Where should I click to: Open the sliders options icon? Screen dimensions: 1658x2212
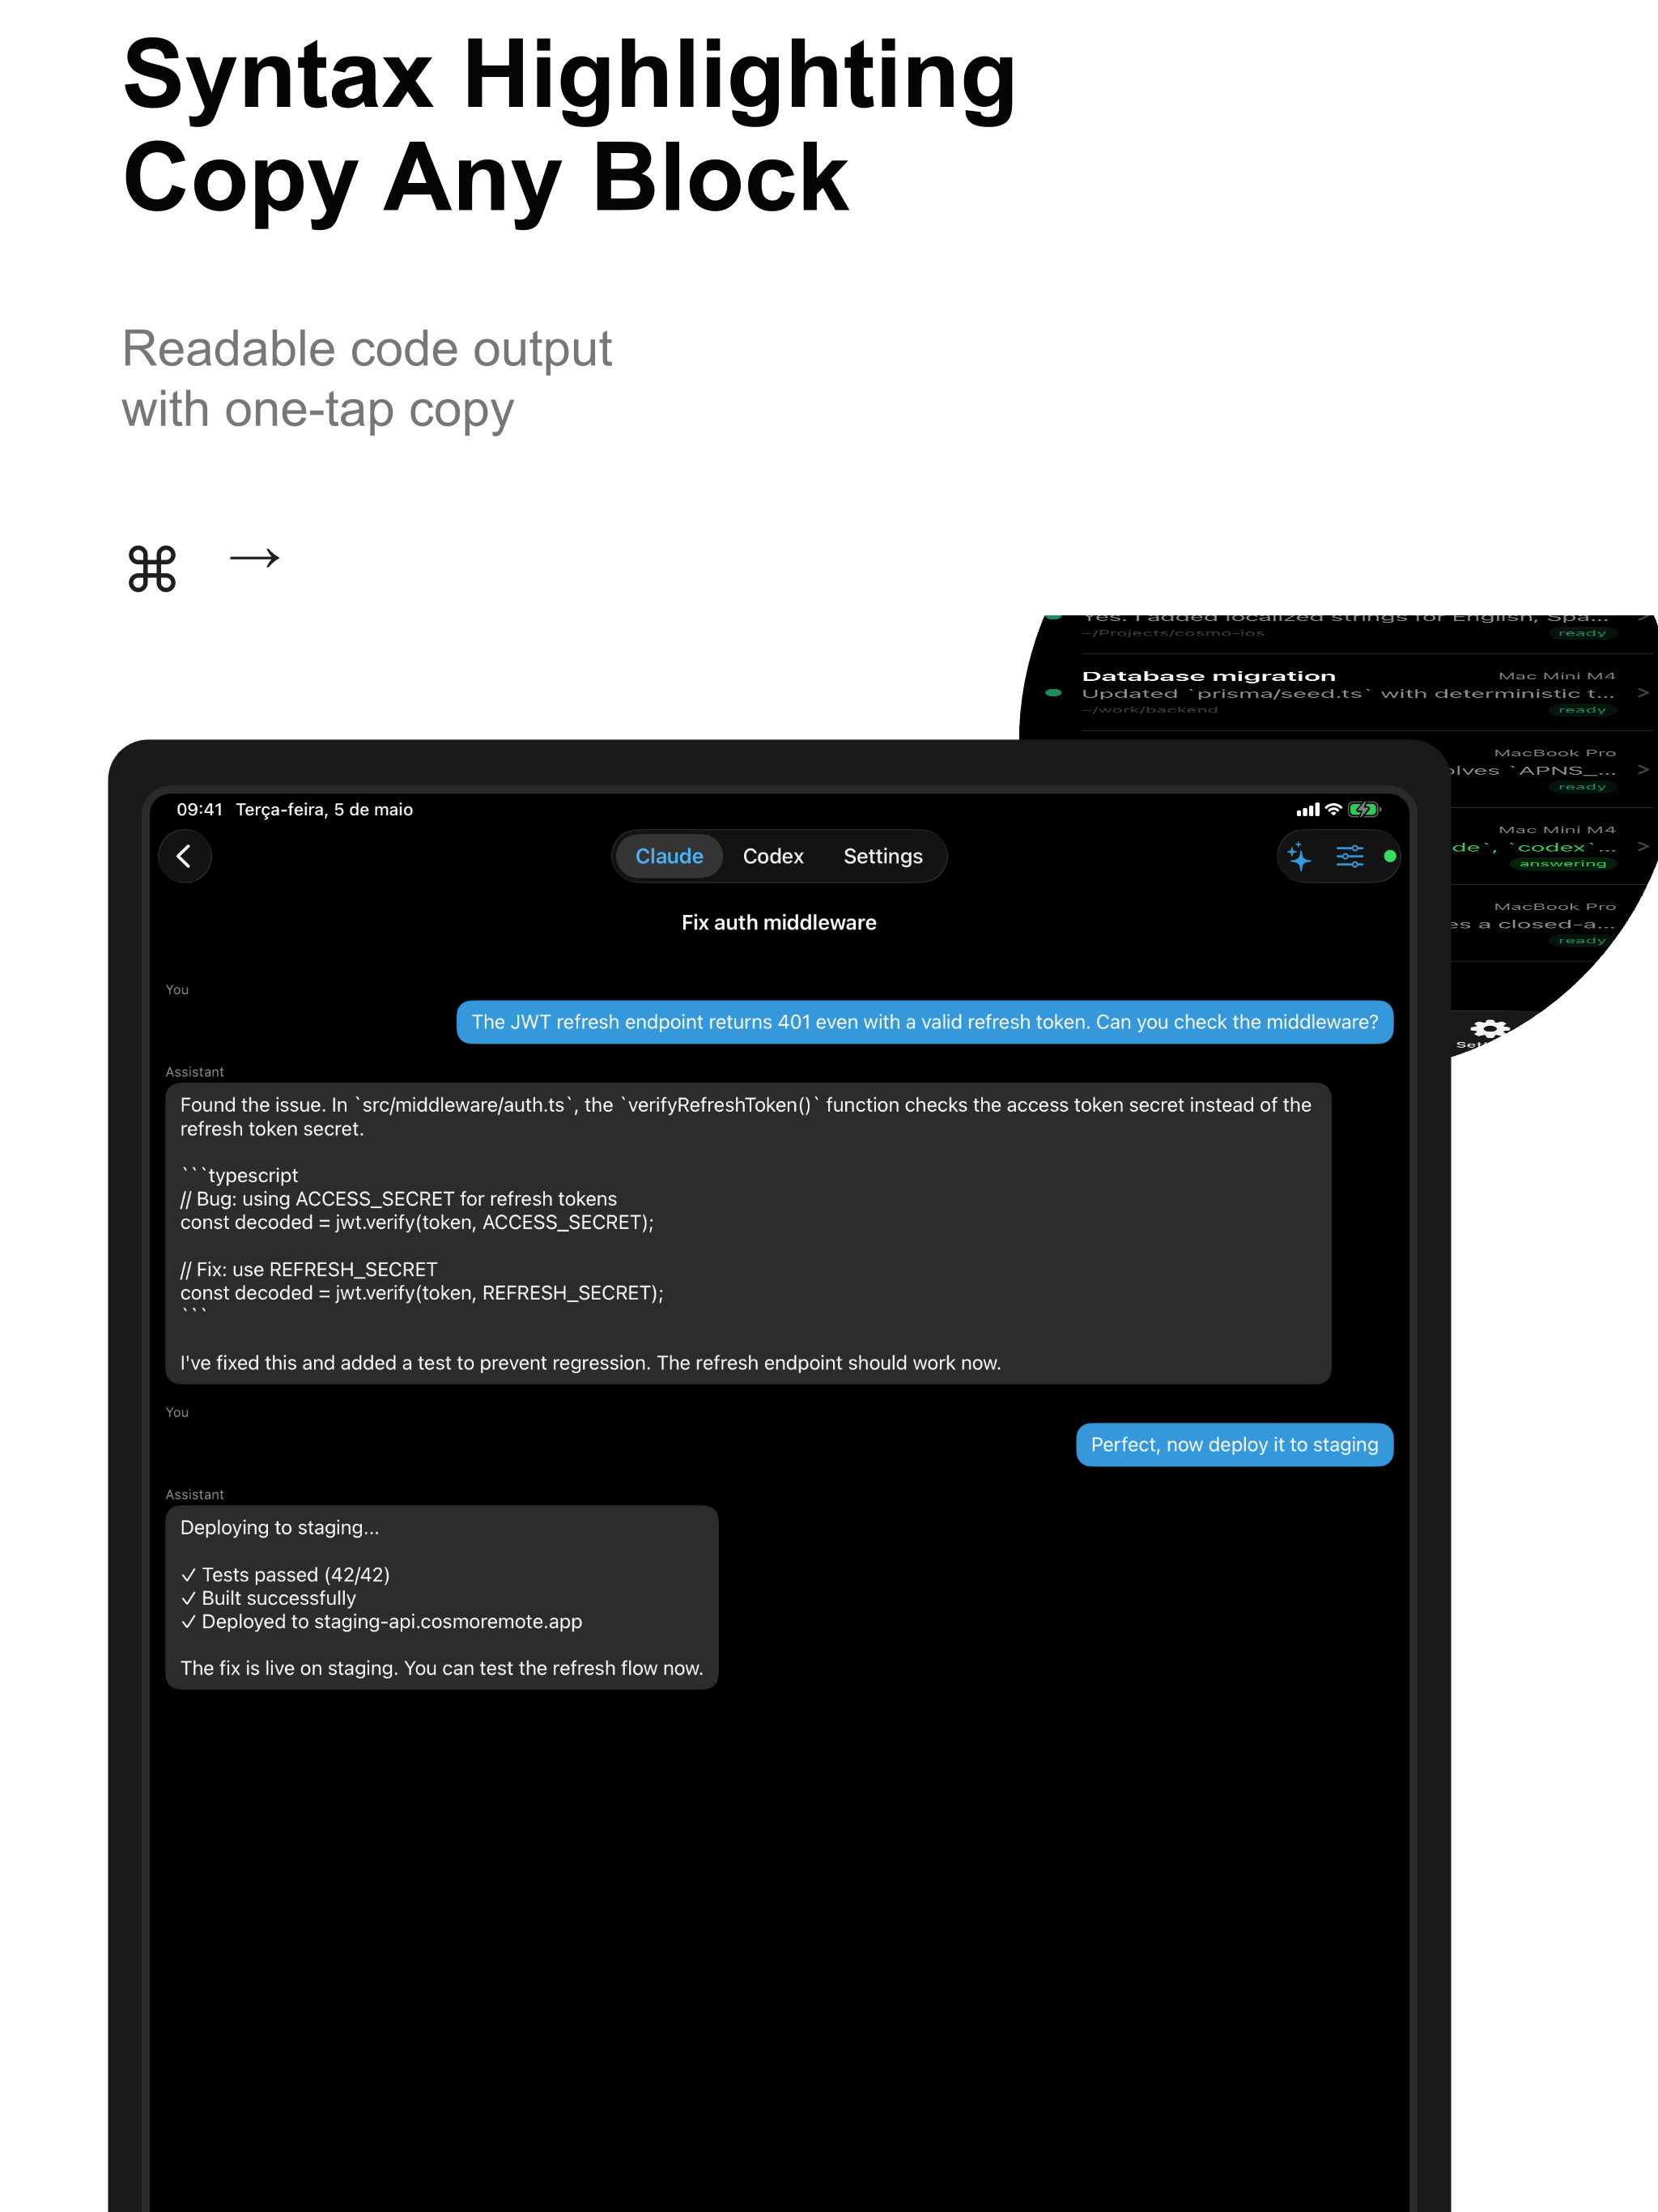click(x=1349, y=856)
